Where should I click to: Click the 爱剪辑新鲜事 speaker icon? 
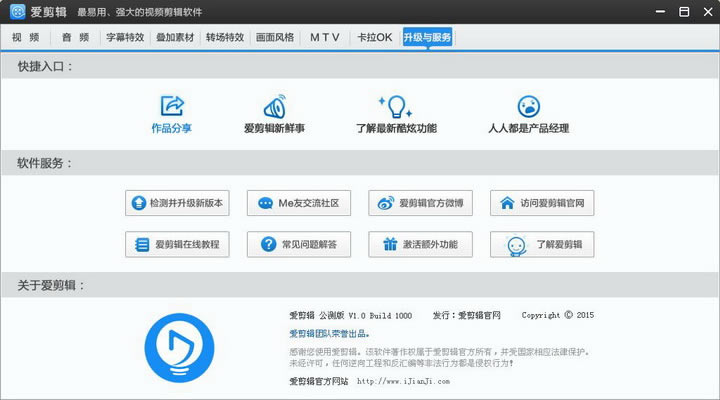click(275, 106)
